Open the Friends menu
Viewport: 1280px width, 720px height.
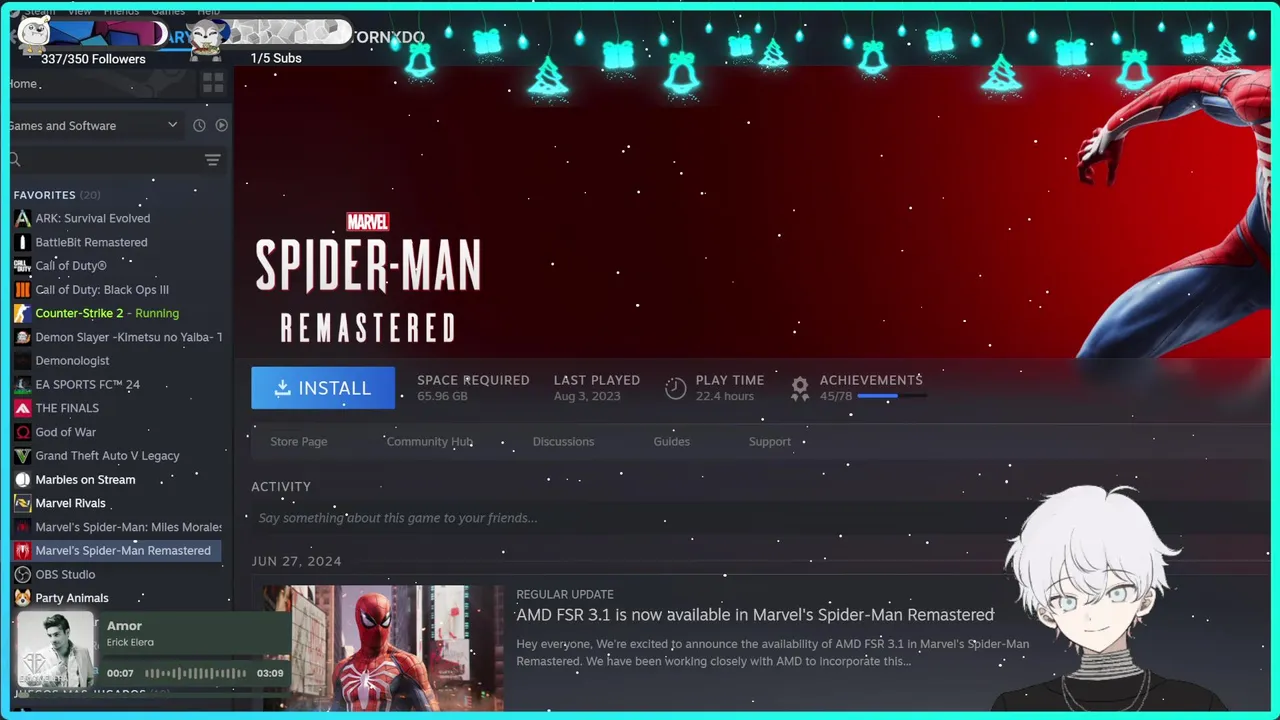click(x=122, y=11)
